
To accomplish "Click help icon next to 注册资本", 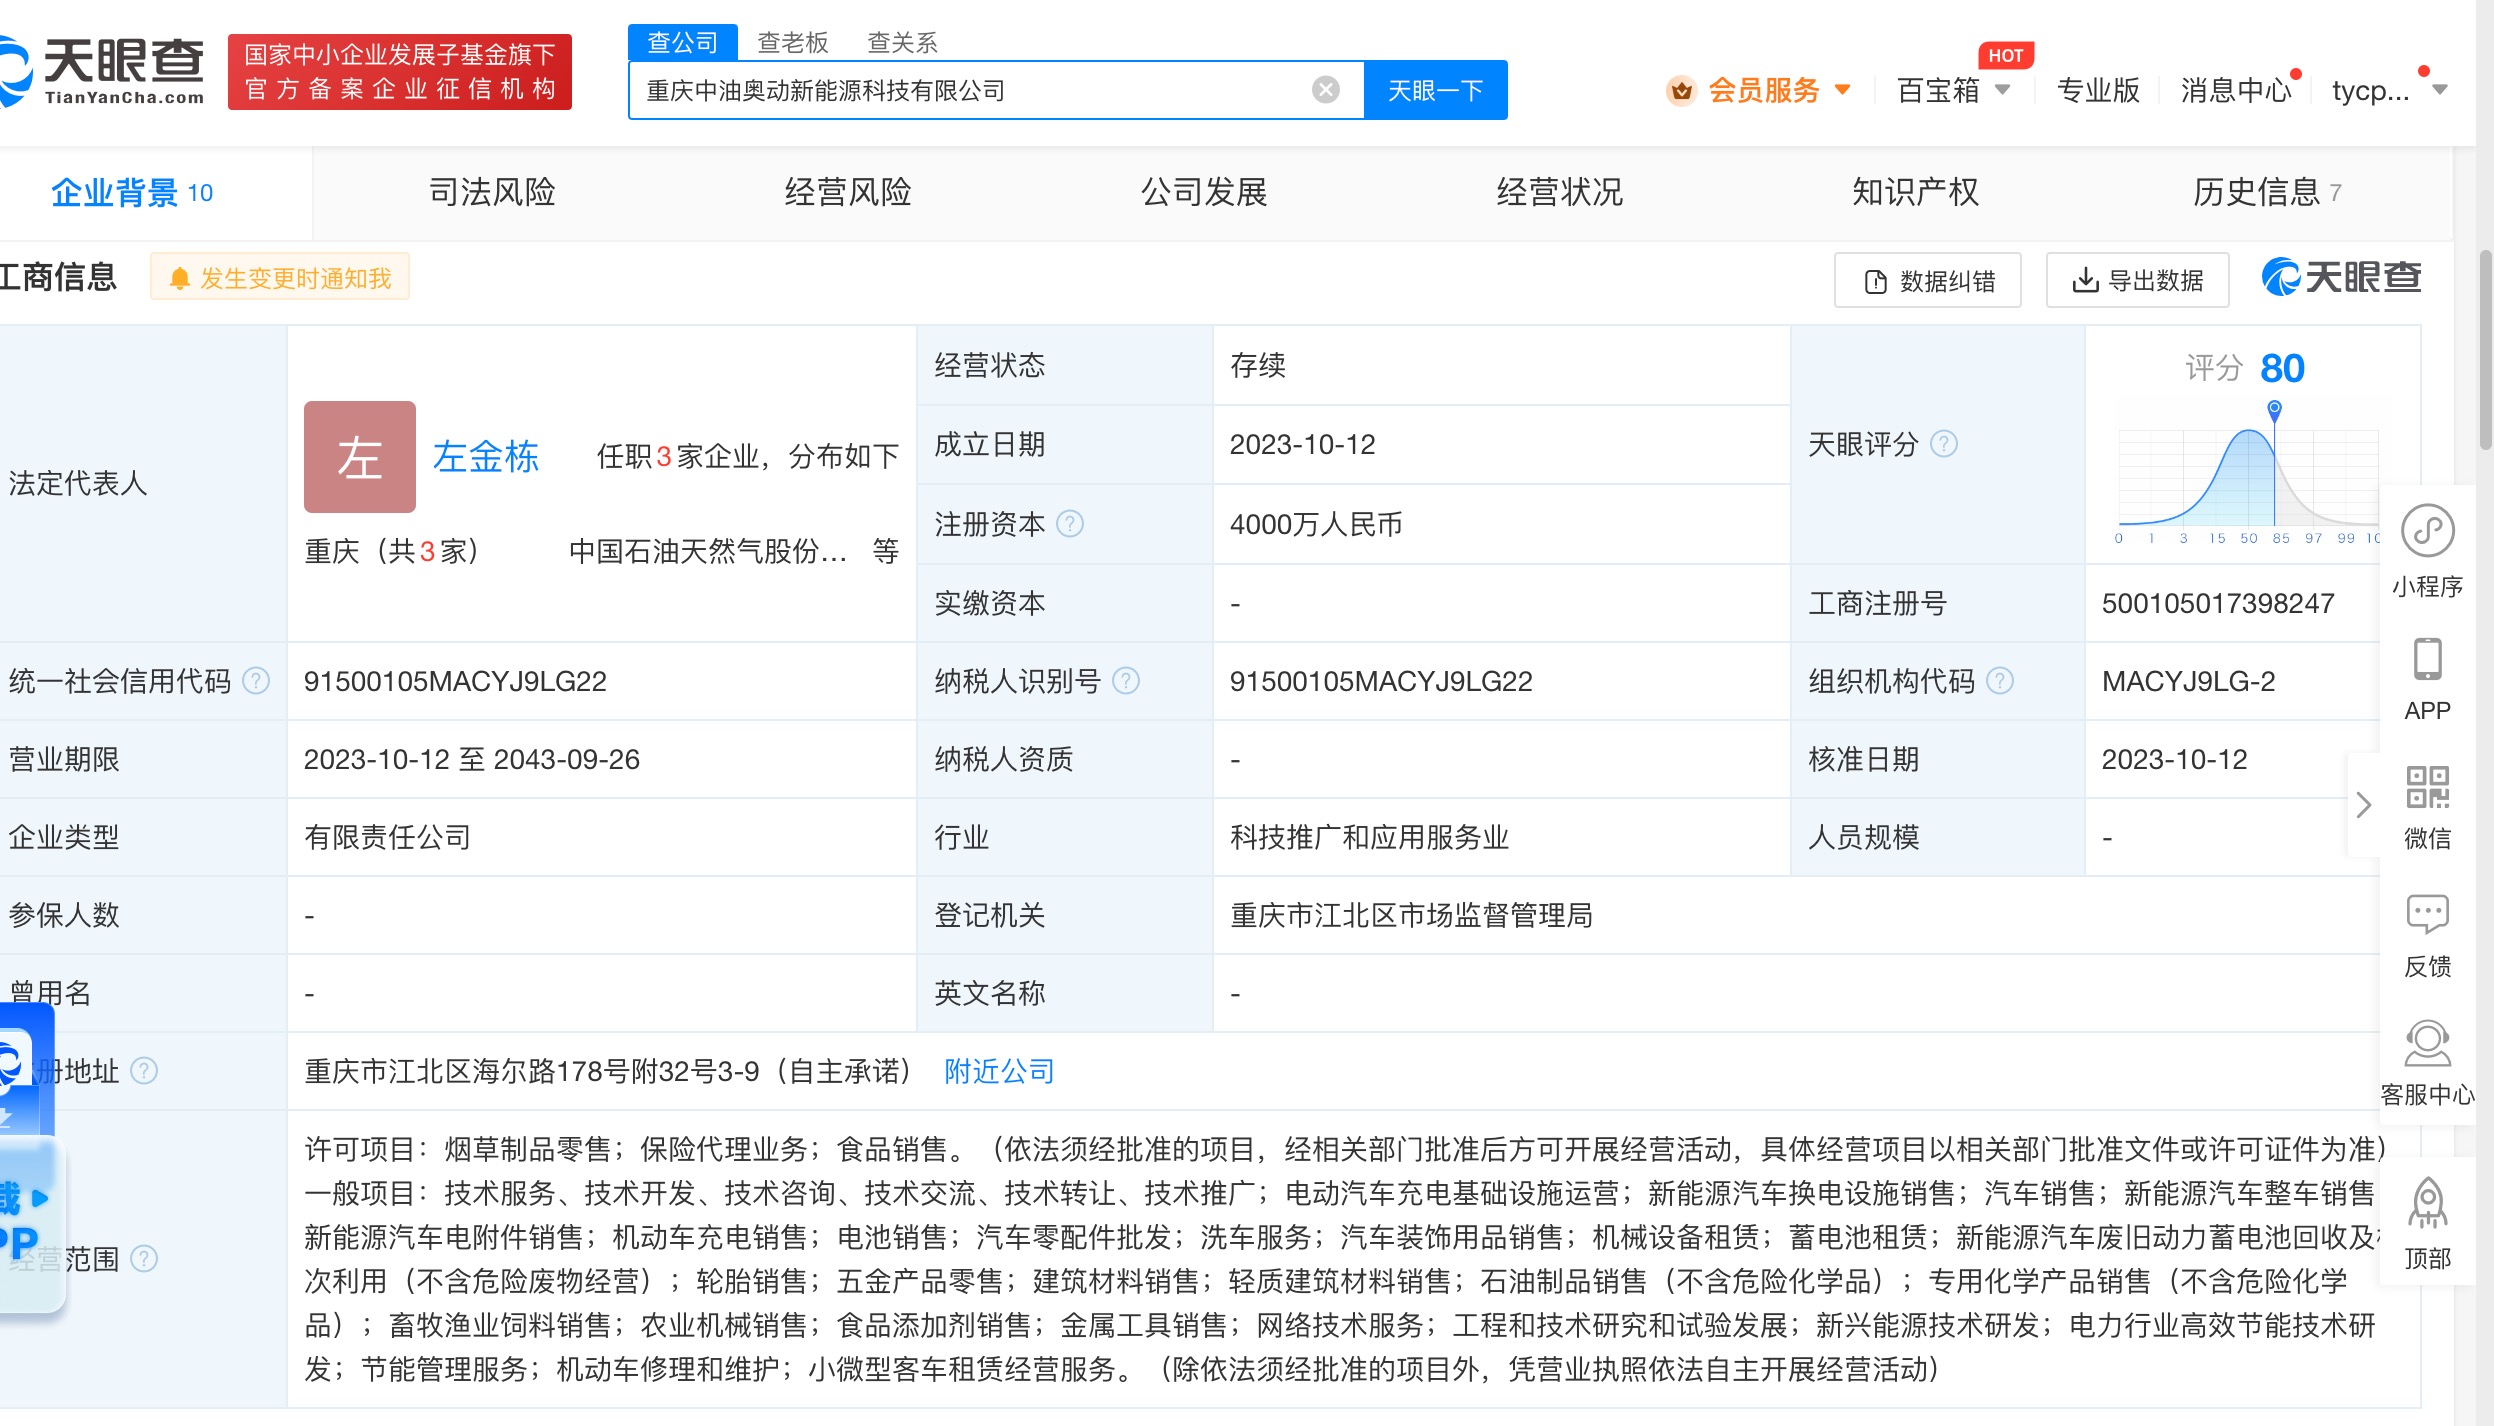I will [x=1070, y=524].
